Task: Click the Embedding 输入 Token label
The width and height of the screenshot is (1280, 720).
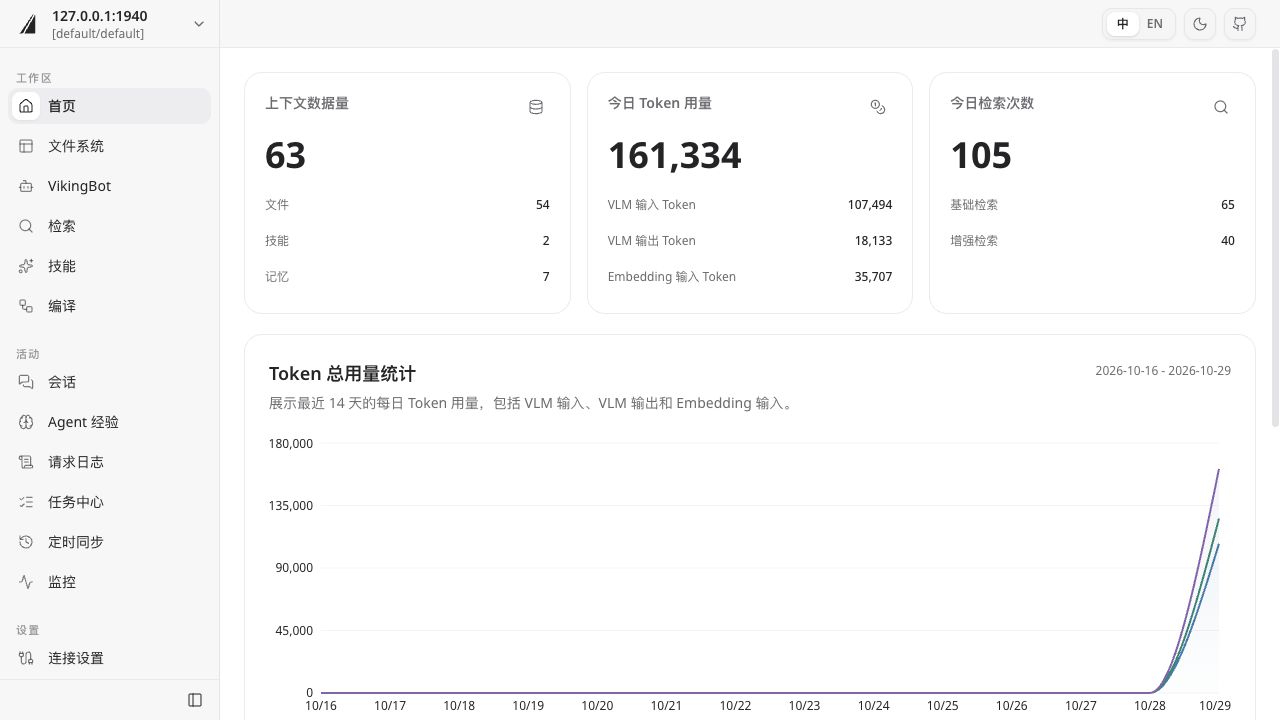Action: point(672,277)
